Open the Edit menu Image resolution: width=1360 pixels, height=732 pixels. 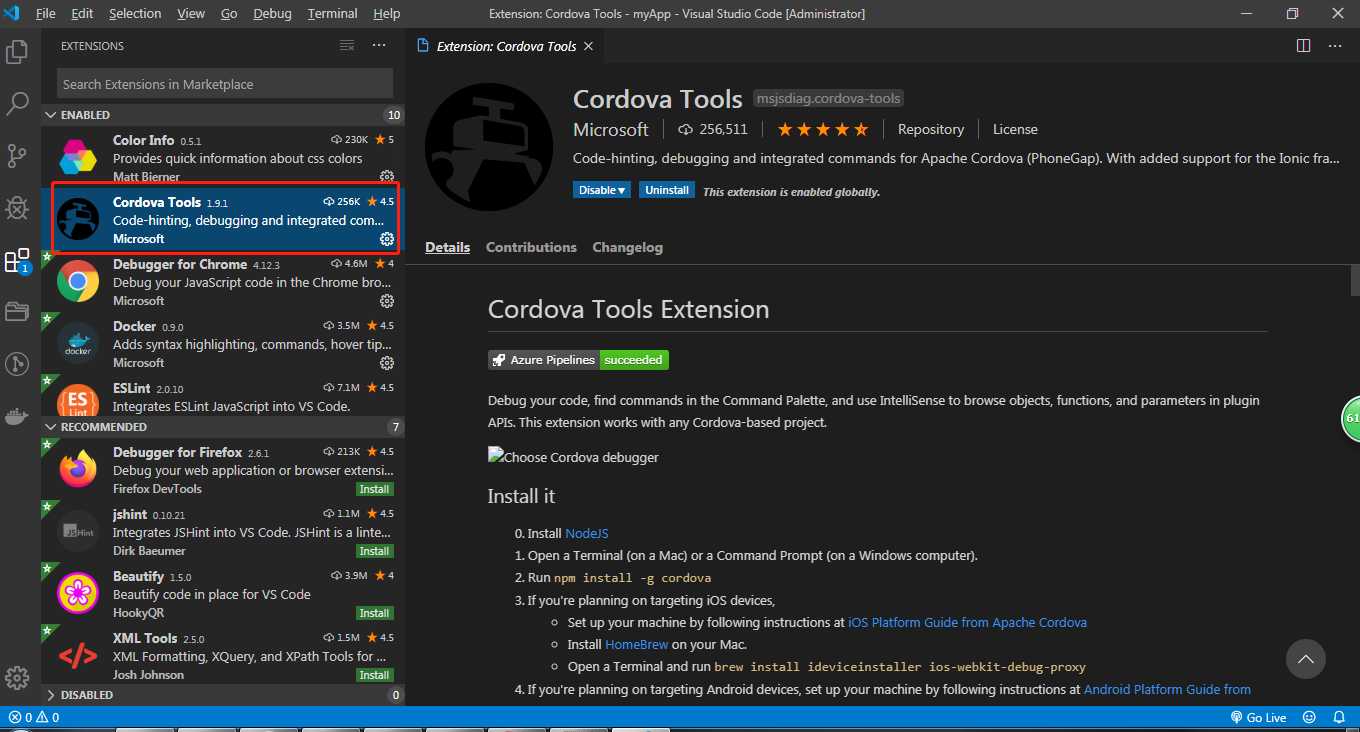click(82, 13)
